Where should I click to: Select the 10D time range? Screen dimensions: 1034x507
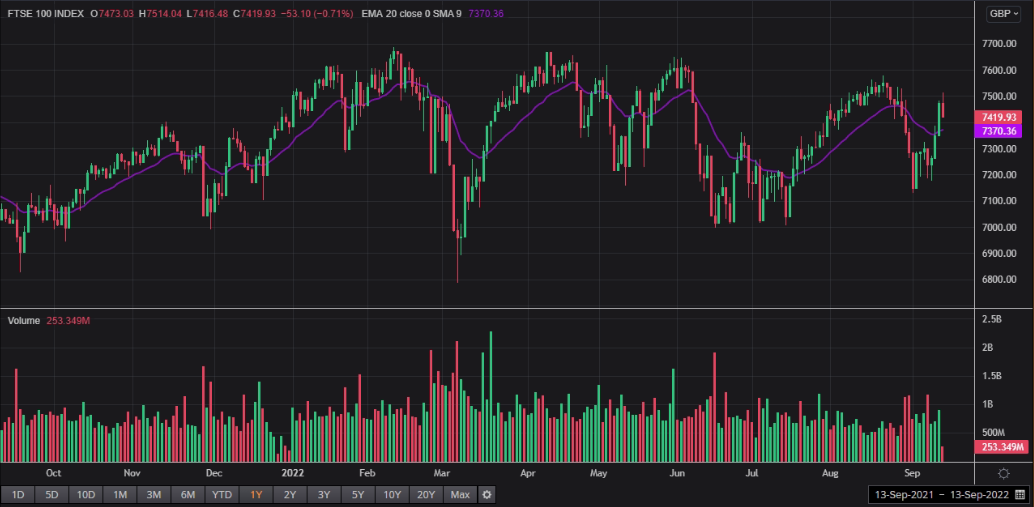pyautogui.click(x=86, y=494)
